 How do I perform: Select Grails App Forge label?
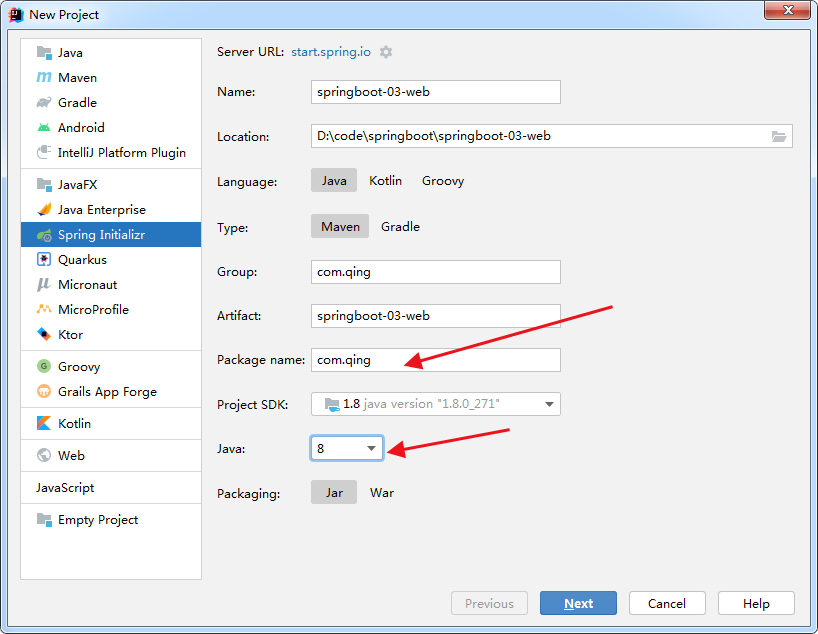coord(107,392)
